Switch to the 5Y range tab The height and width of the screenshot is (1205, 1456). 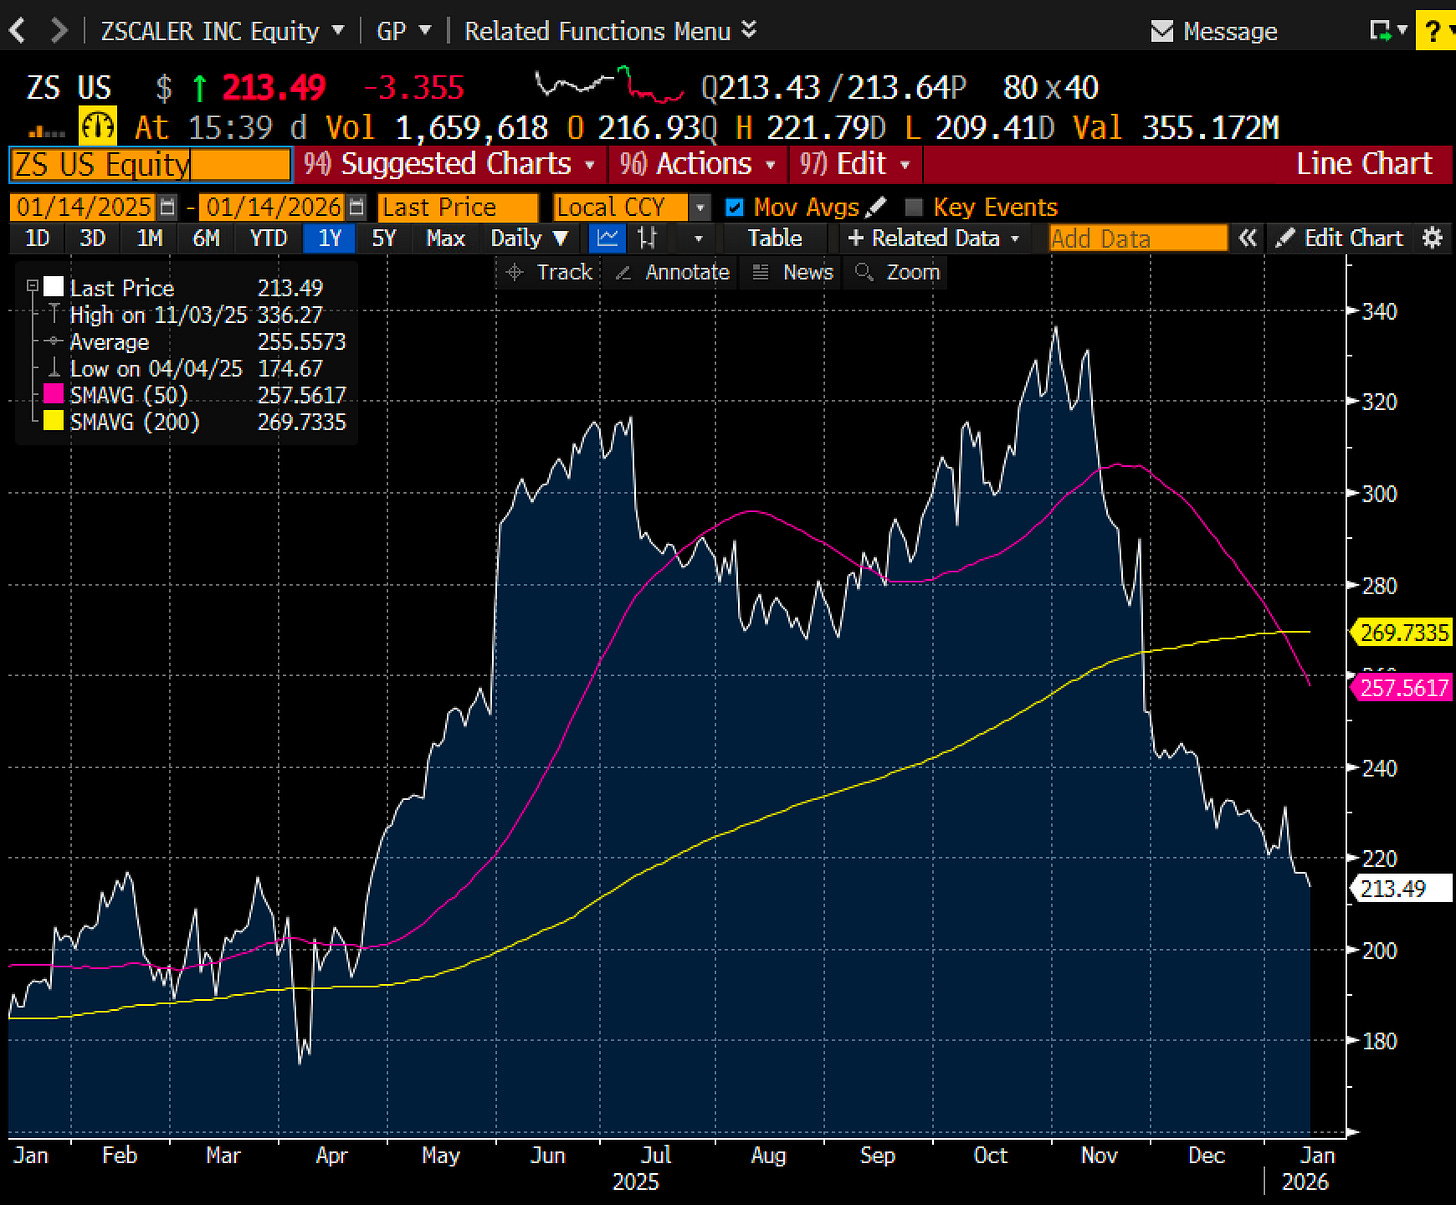[x=384, y=238]
